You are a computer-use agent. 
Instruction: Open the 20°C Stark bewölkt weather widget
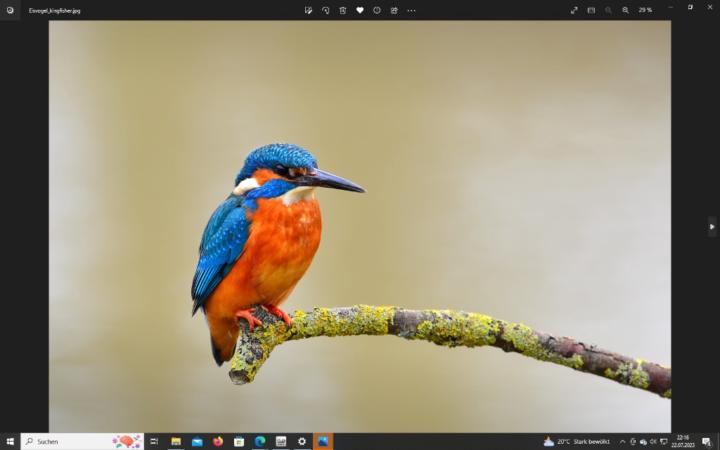point(577,441)
